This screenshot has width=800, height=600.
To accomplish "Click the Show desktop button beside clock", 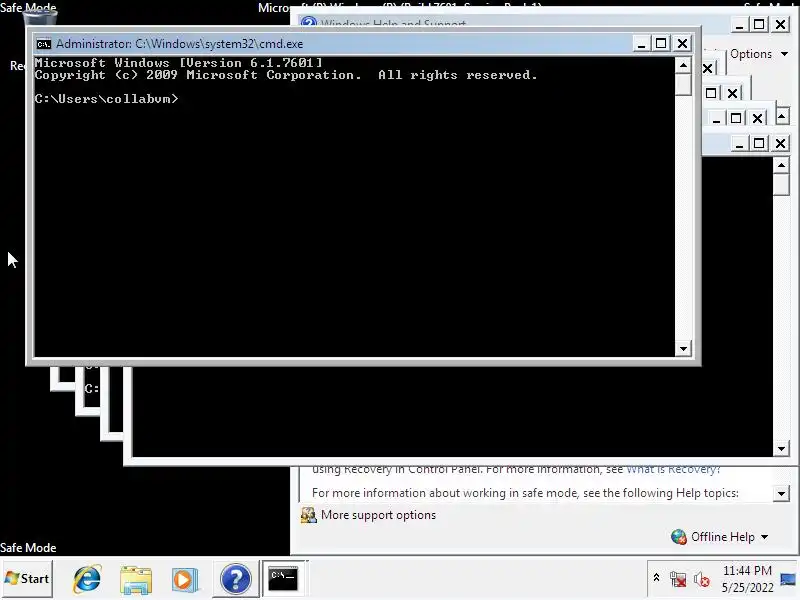I will pyautogui.click(x=788, y=579).
